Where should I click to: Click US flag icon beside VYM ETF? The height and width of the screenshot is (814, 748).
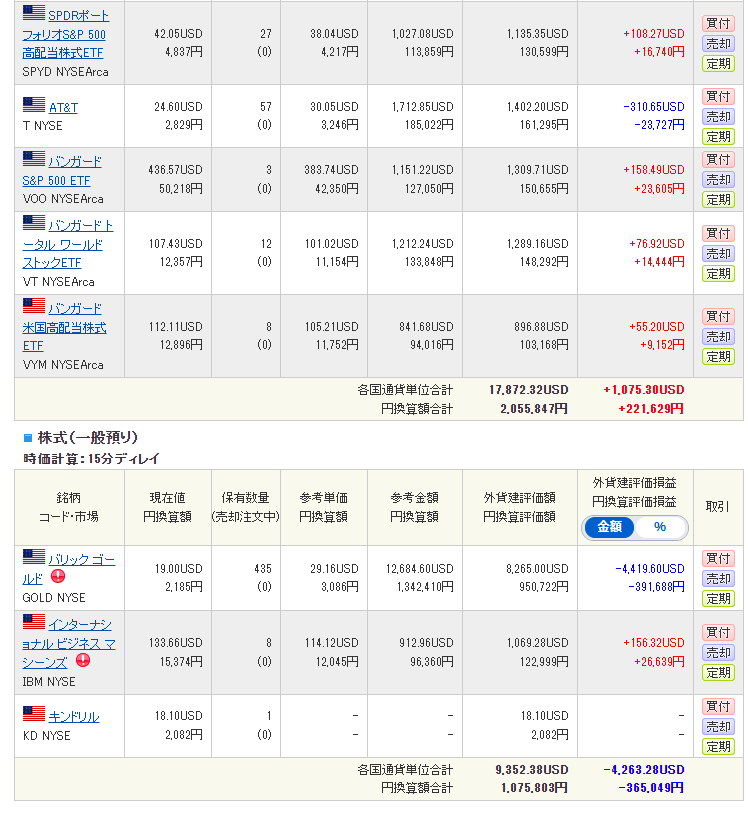click(34, 305)
